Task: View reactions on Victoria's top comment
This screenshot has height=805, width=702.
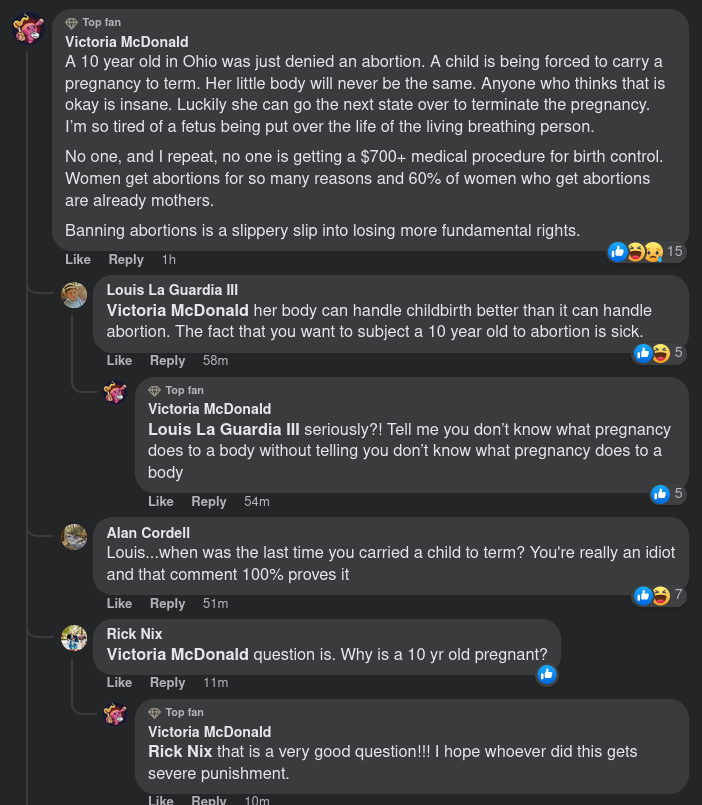Action: click(x=648, y=251)
